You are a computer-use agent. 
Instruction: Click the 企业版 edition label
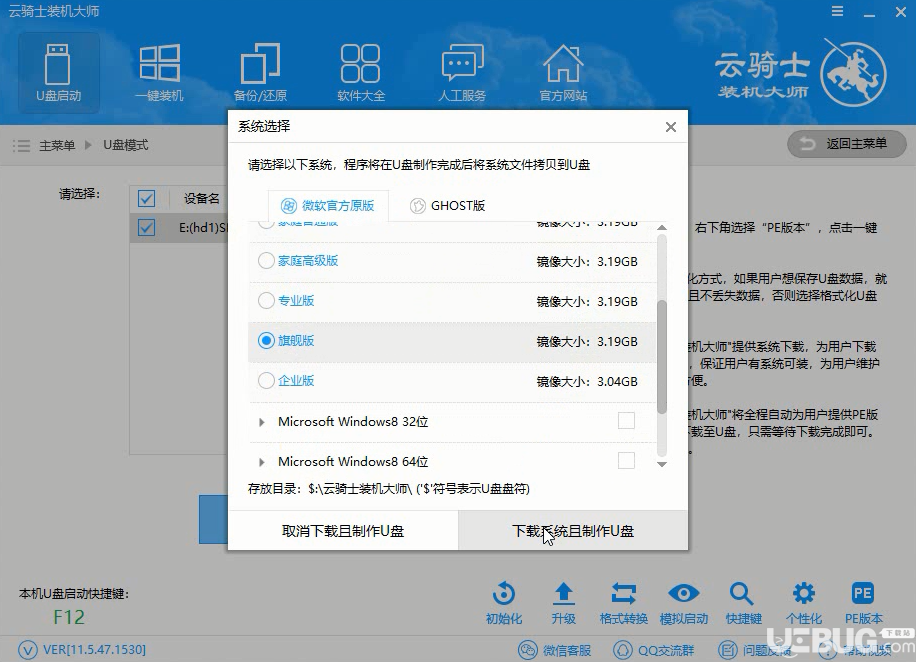[296, 380]
